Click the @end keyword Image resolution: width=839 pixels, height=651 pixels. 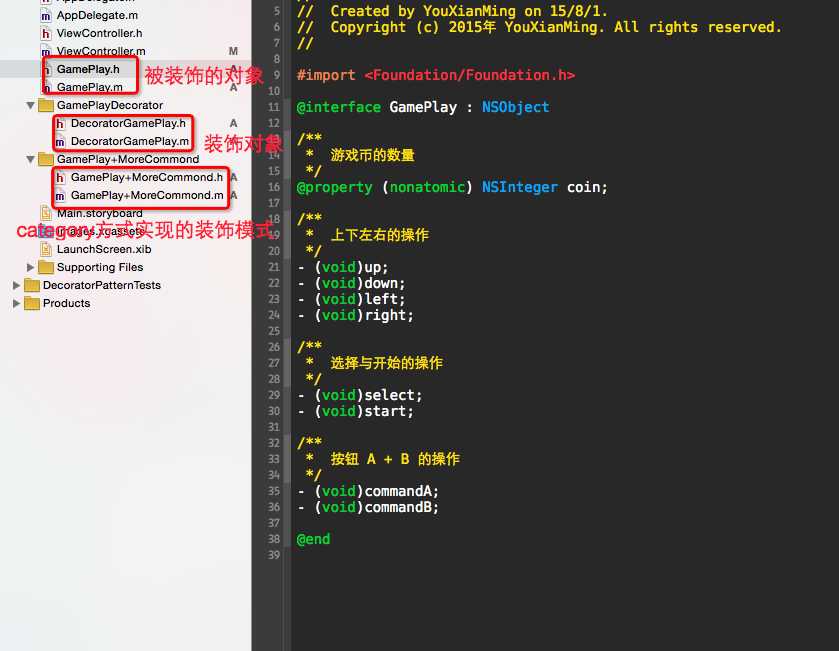tap(313, 539)
